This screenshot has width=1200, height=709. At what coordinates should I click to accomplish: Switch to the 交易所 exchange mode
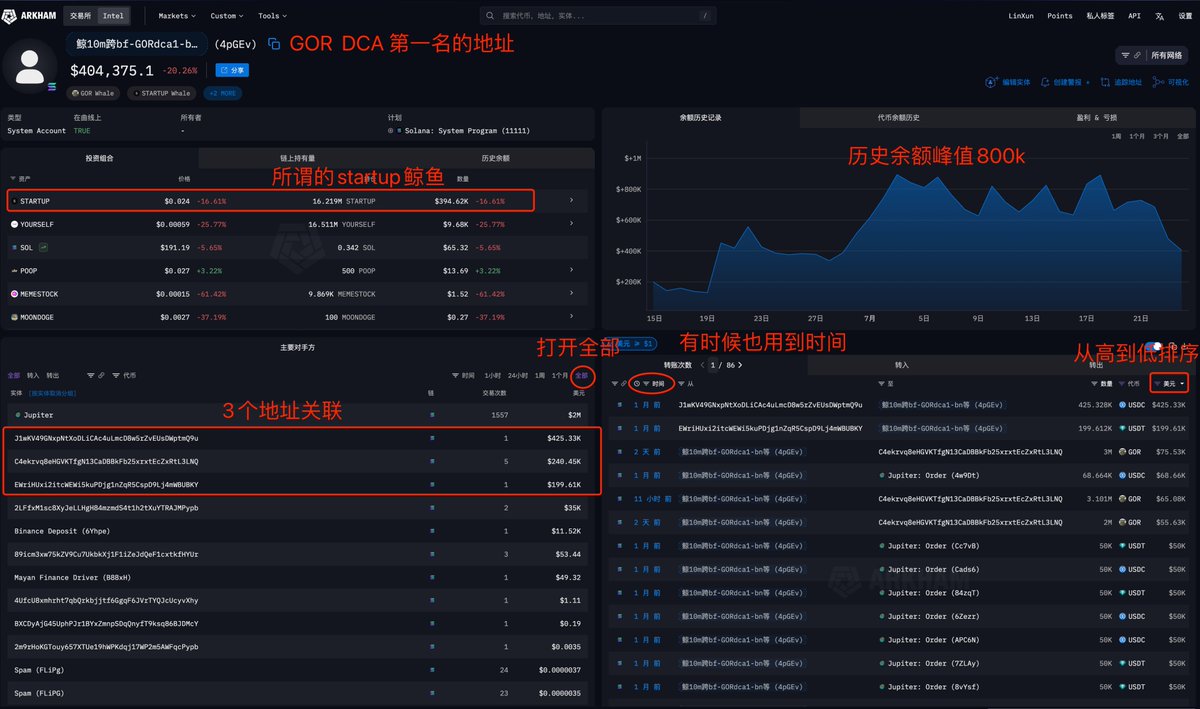(x=80, y=16)
